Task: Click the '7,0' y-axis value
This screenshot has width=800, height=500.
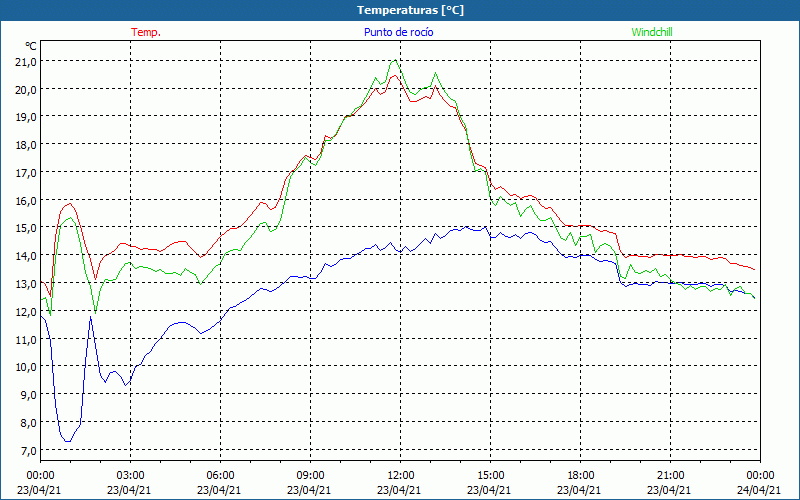Action: [x=29, y=451]
